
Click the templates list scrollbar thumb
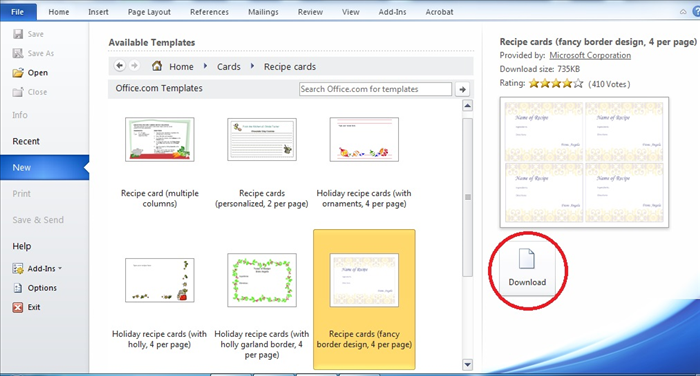467,197
